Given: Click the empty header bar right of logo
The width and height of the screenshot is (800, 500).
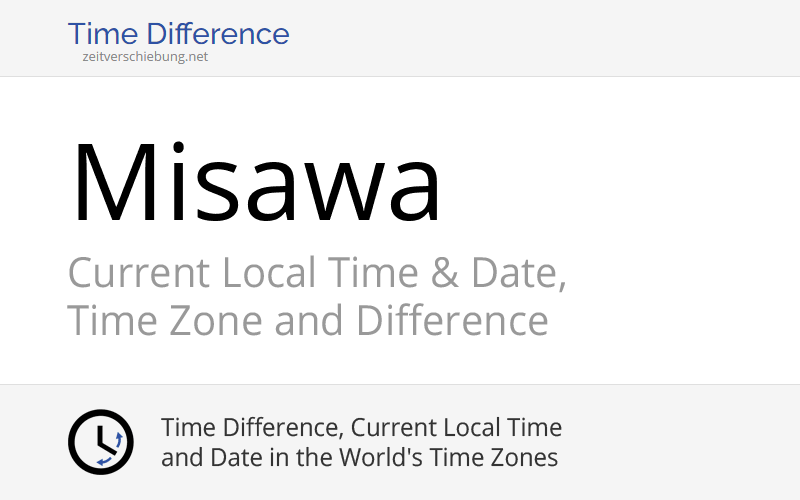Looking at the screenshot, I should pyautogui.click(x=550, y=38).
